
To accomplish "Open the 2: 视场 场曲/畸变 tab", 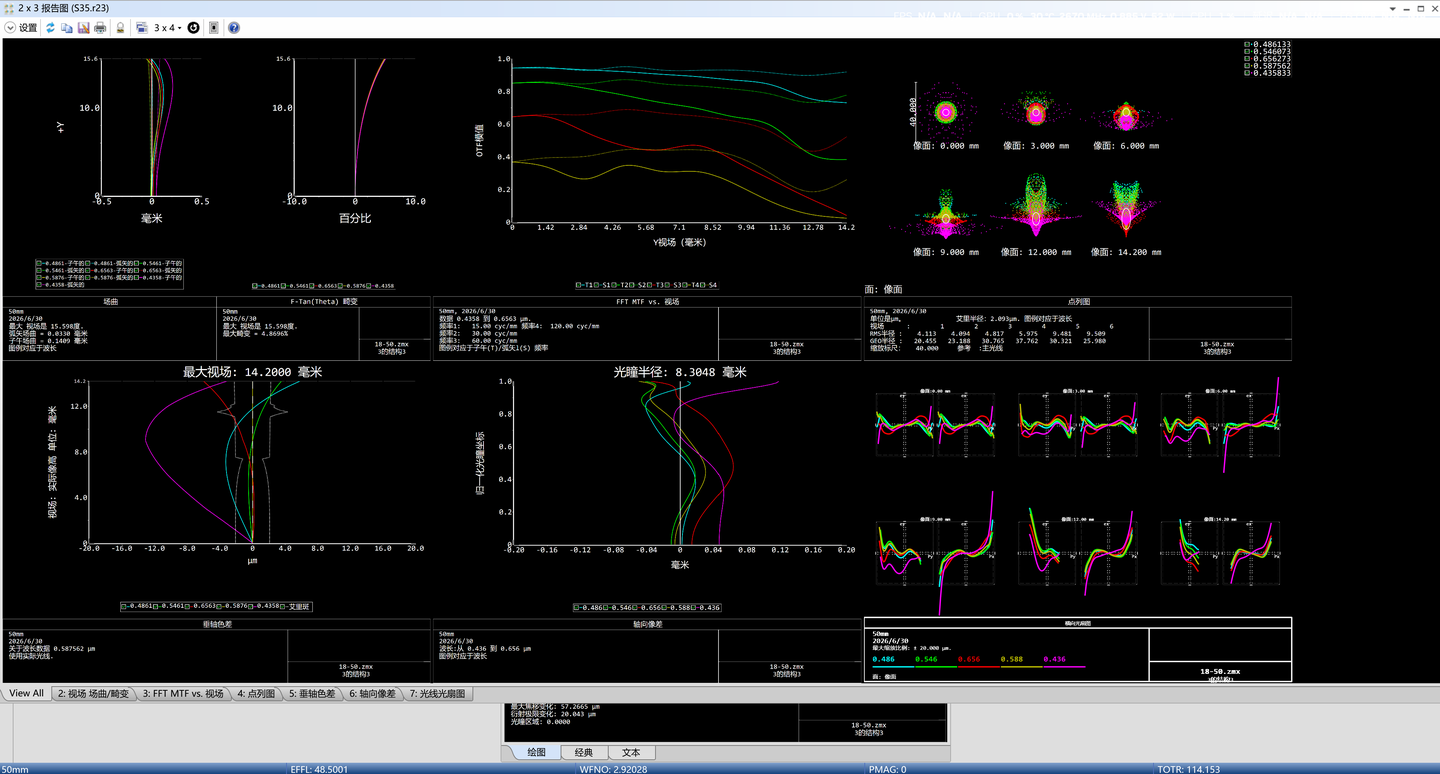I will point(93,693).
